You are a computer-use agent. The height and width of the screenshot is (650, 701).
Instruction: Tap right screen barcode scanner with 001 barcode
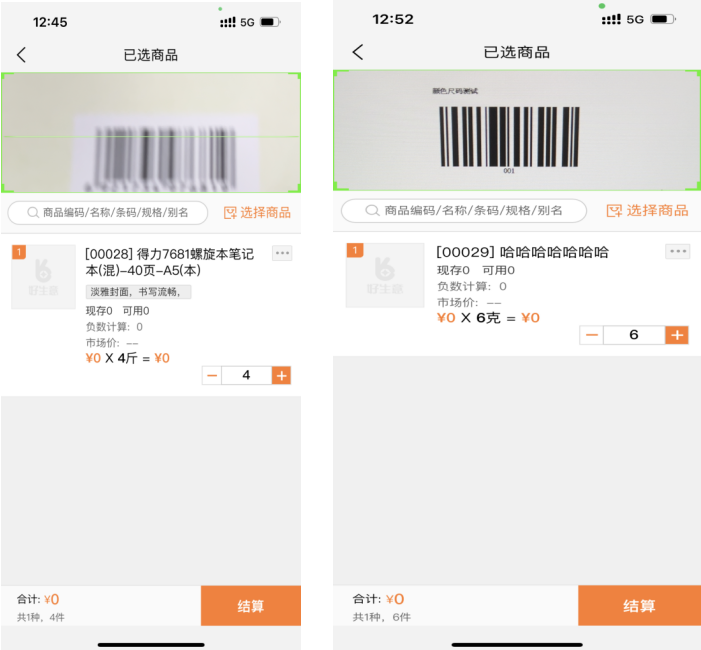tap(517, 130)
